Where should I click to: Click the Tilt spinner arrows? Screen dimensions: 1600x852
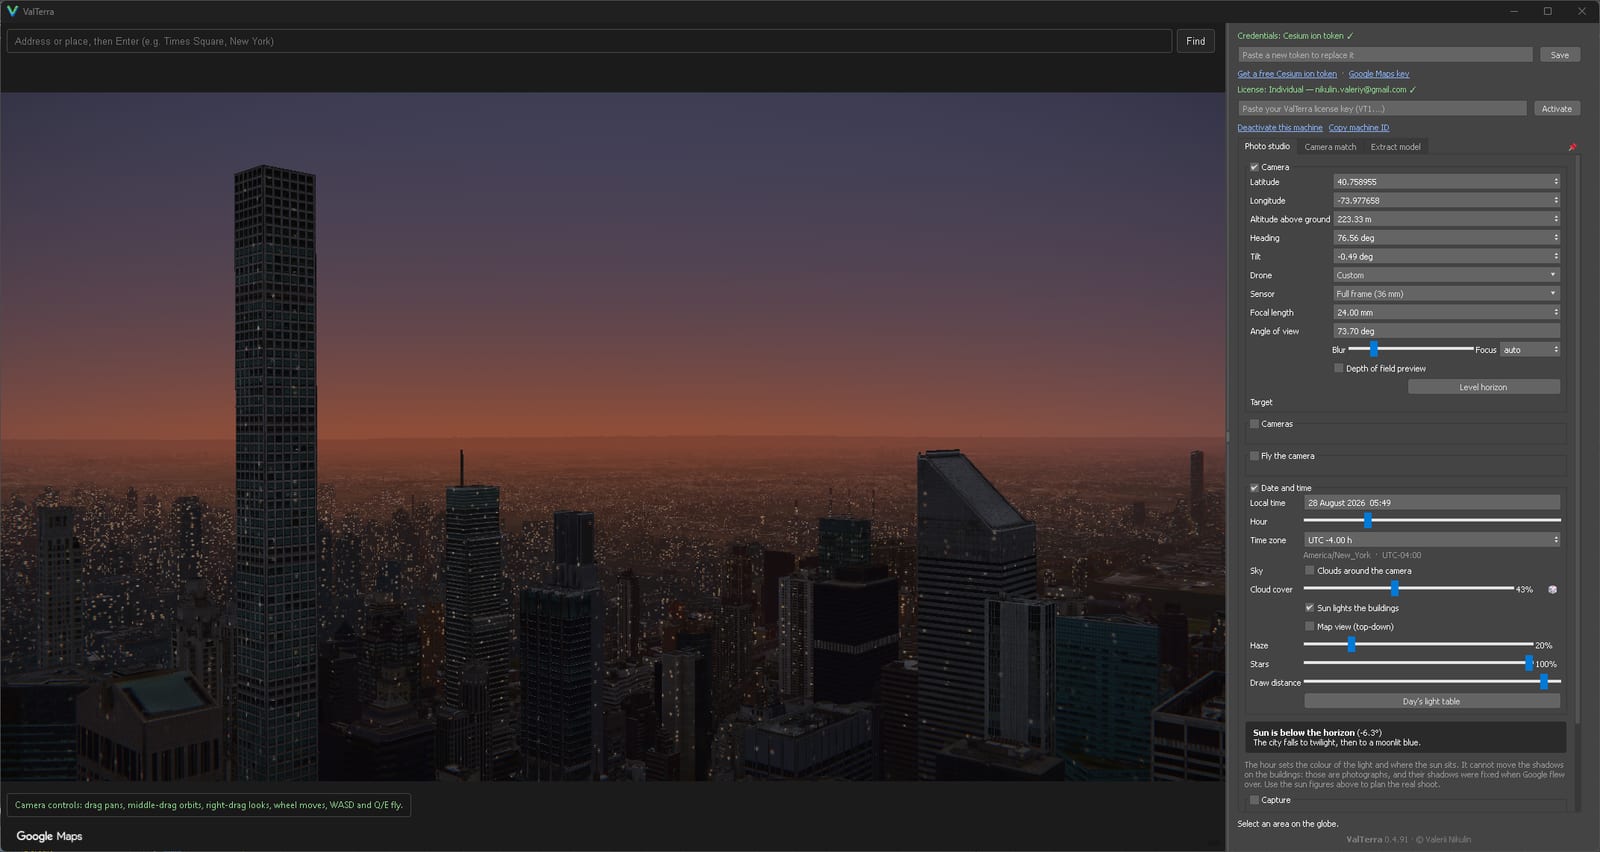tap(1556, 257)
